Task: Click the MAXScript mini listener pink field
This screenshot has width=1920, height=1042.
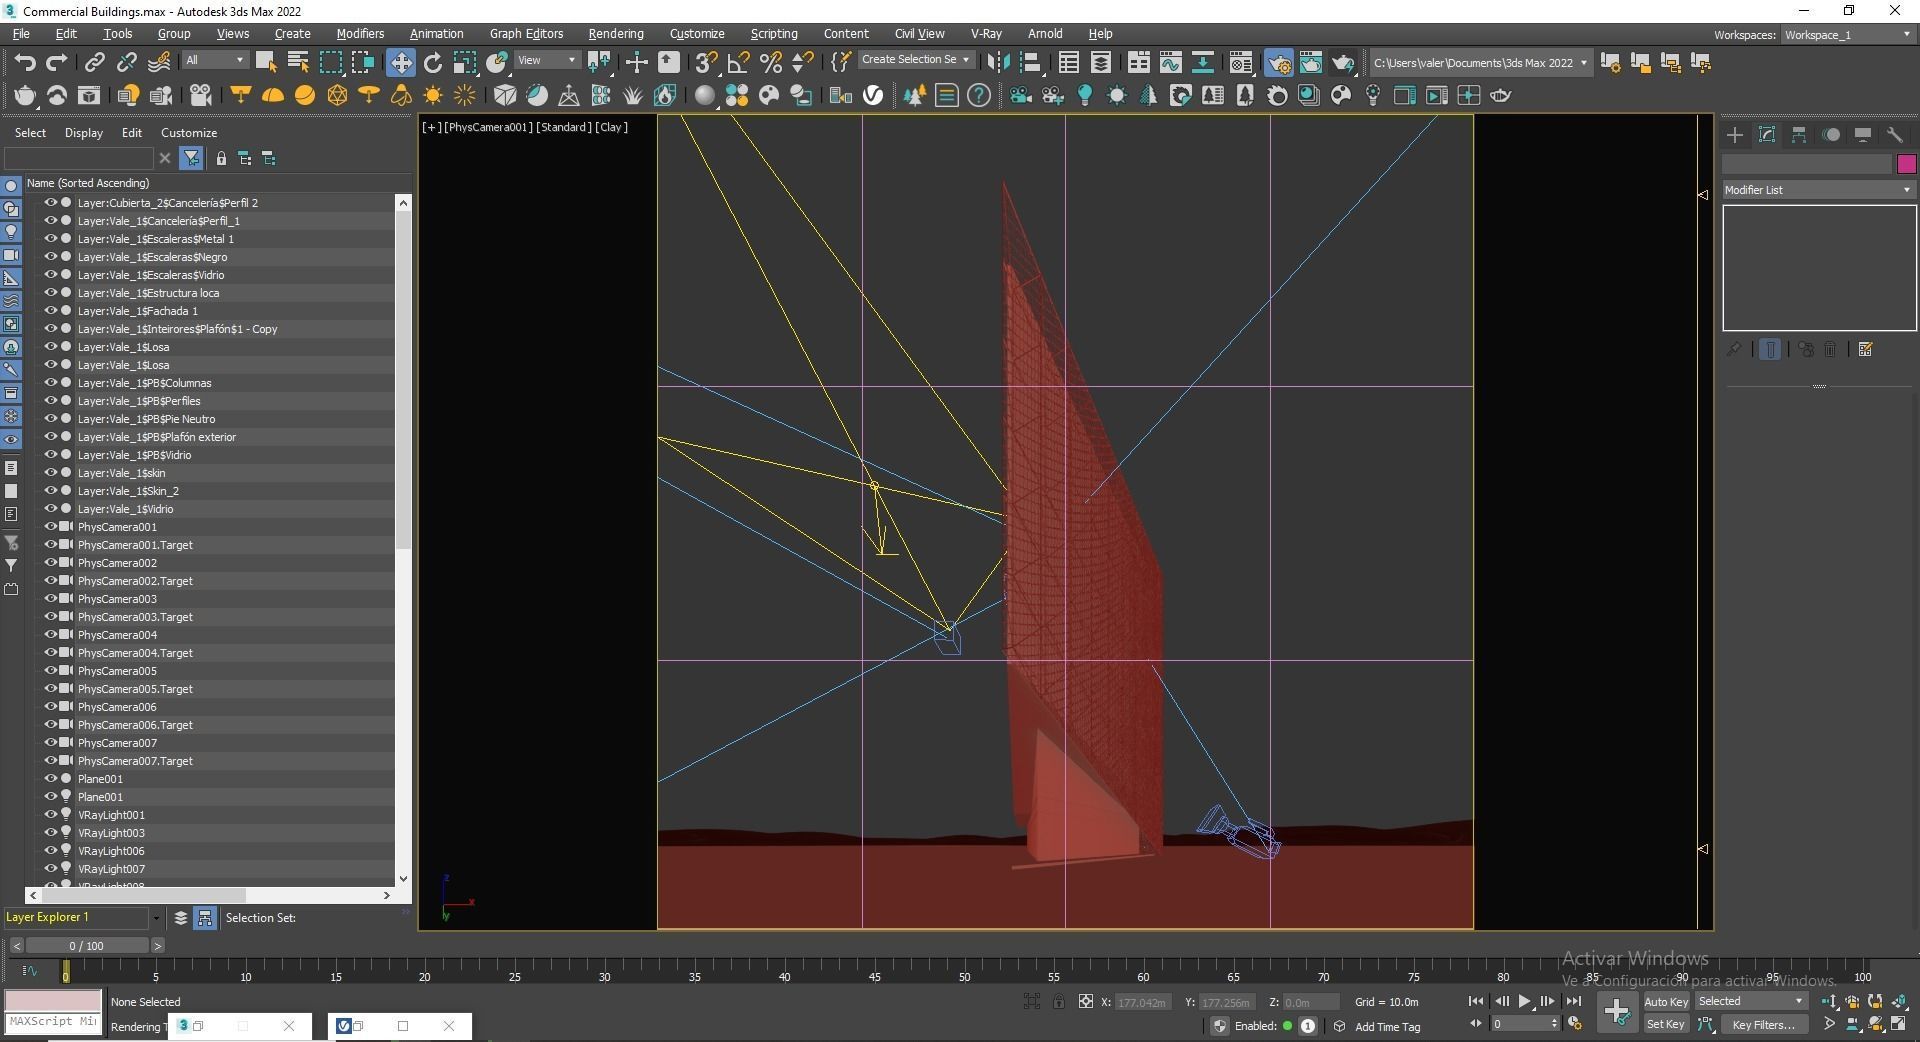Action: 53,1001
